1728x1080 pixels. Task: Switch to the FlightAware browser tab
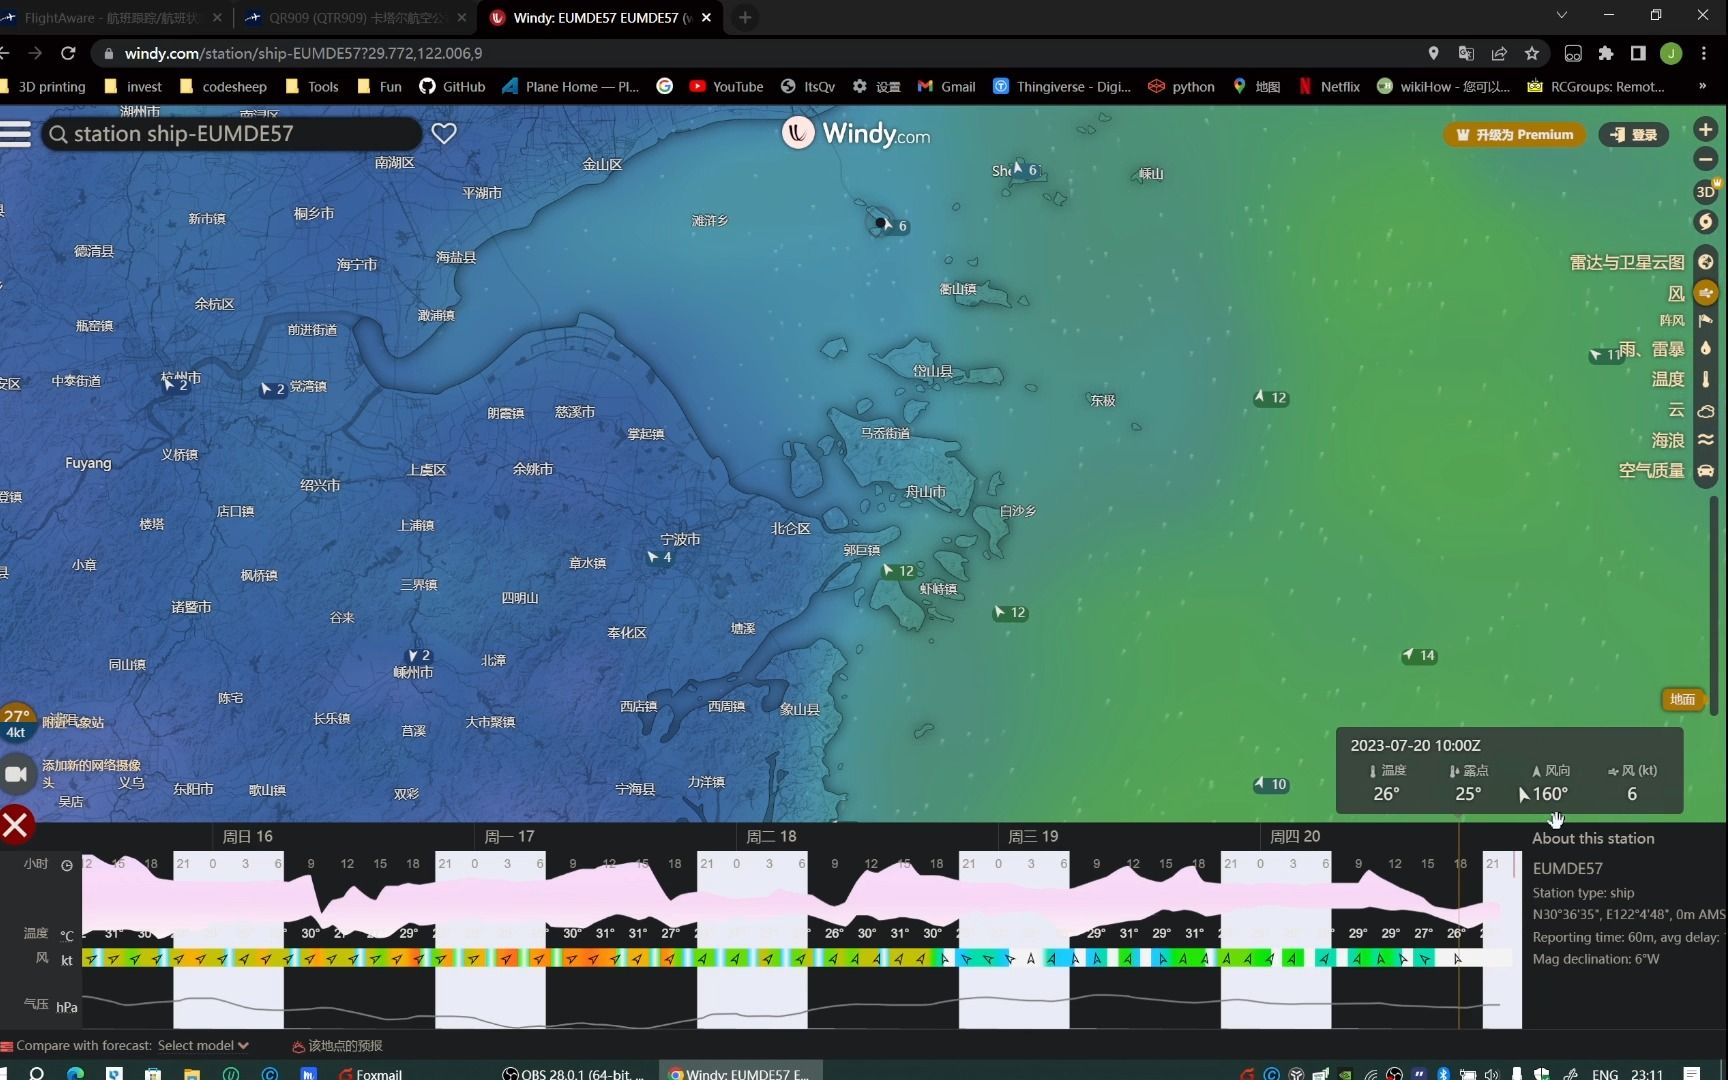tap(112, 18)
